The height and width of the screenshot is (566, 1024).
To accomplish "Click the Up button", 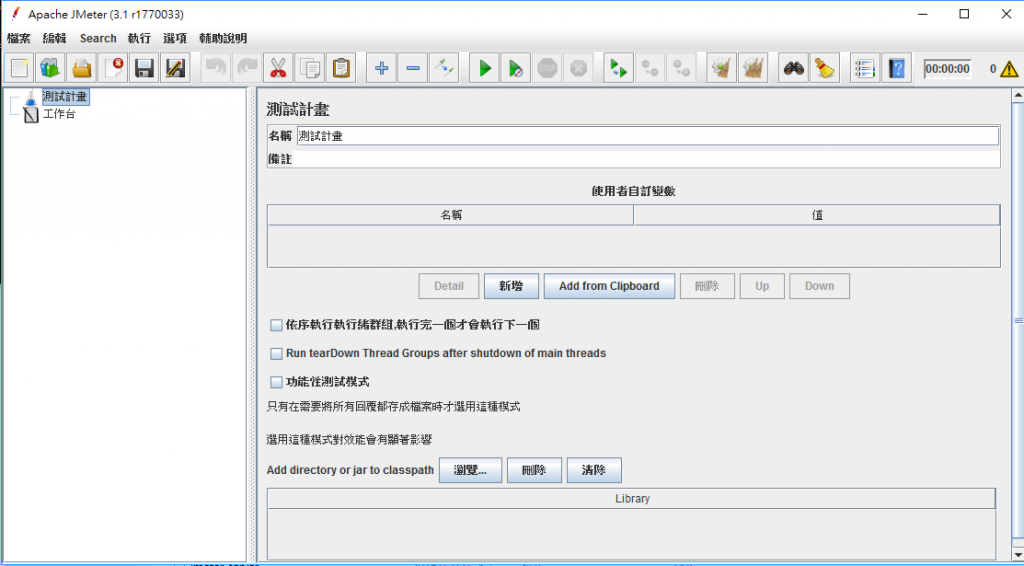I will [x=762, y=286].
